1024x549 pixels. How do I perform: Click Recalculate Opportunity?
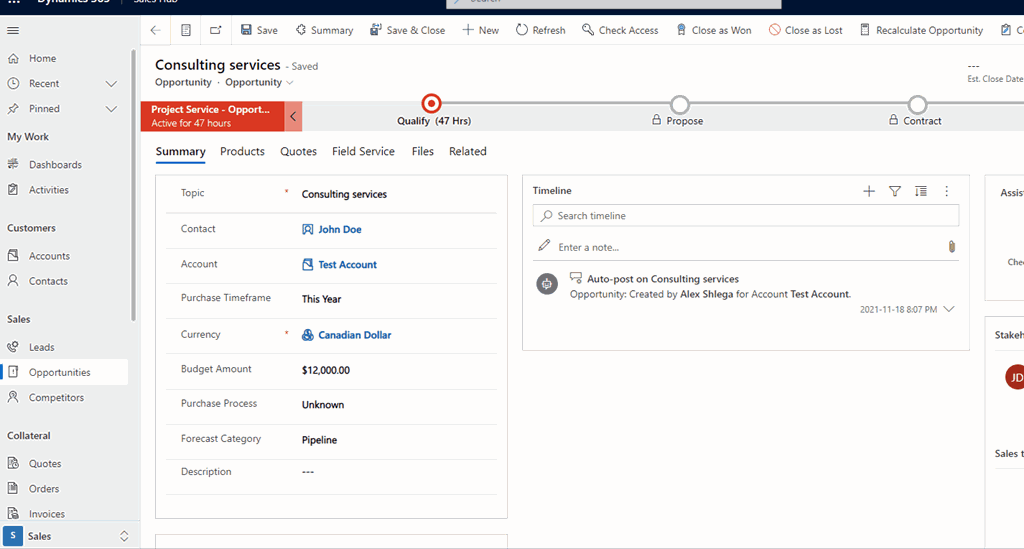pyautogui.click(x=921, y=30)
